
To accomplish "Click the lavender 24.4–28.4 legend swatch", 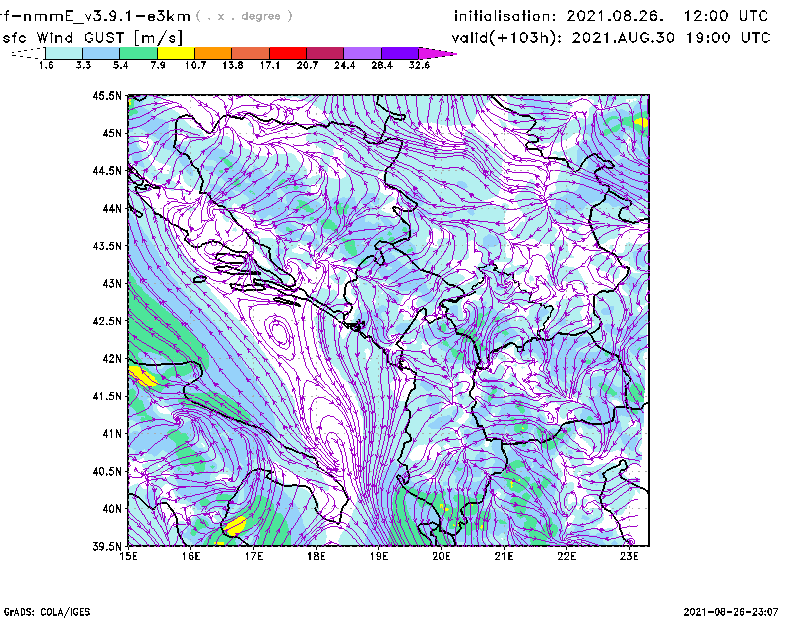I will [x=363, y=53].
